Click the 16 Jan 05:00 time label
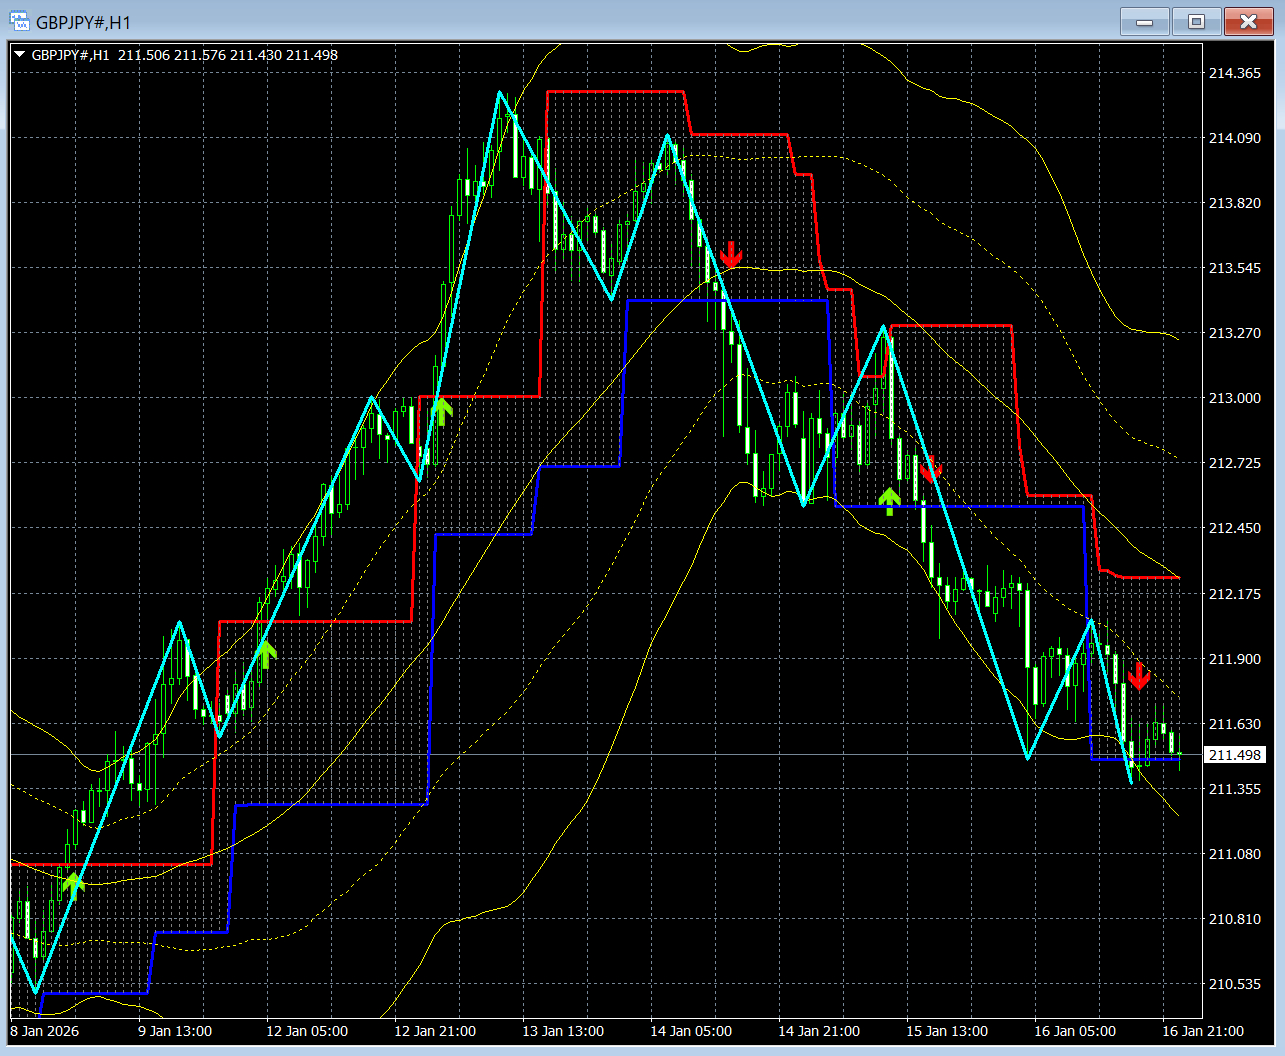Viewport: 1285px width, 1056px height. (1075, 1031)
